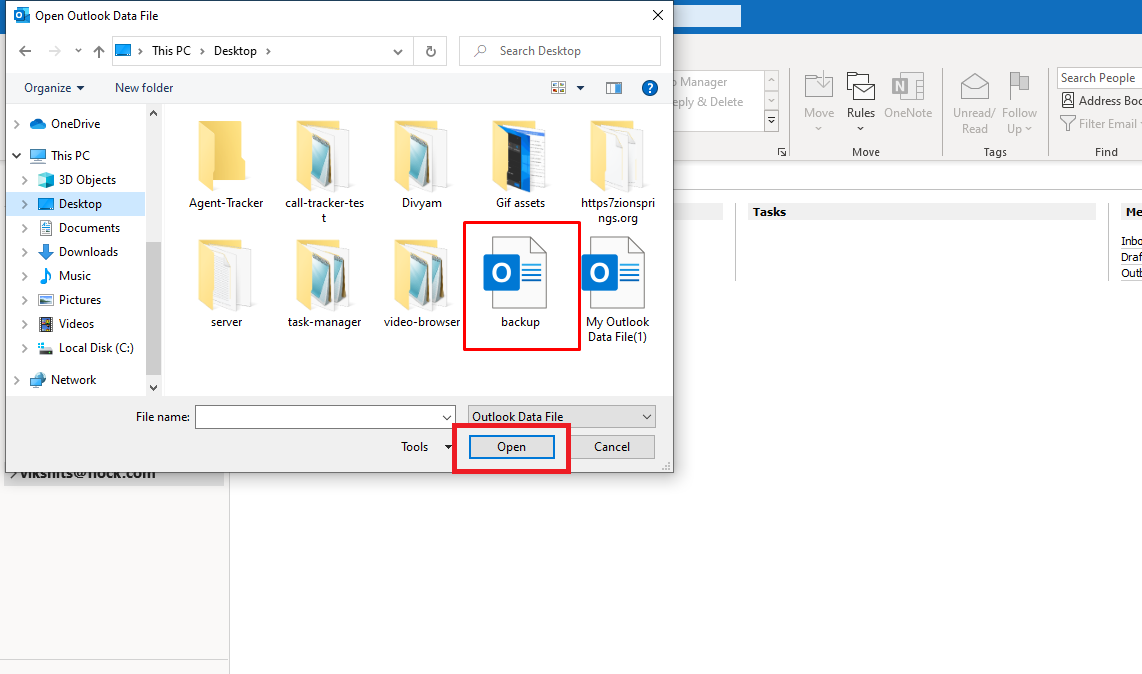This screenshot has height=674, width=1142.
Task: Change view with the view icon
Action: click(x=559, y=88)
